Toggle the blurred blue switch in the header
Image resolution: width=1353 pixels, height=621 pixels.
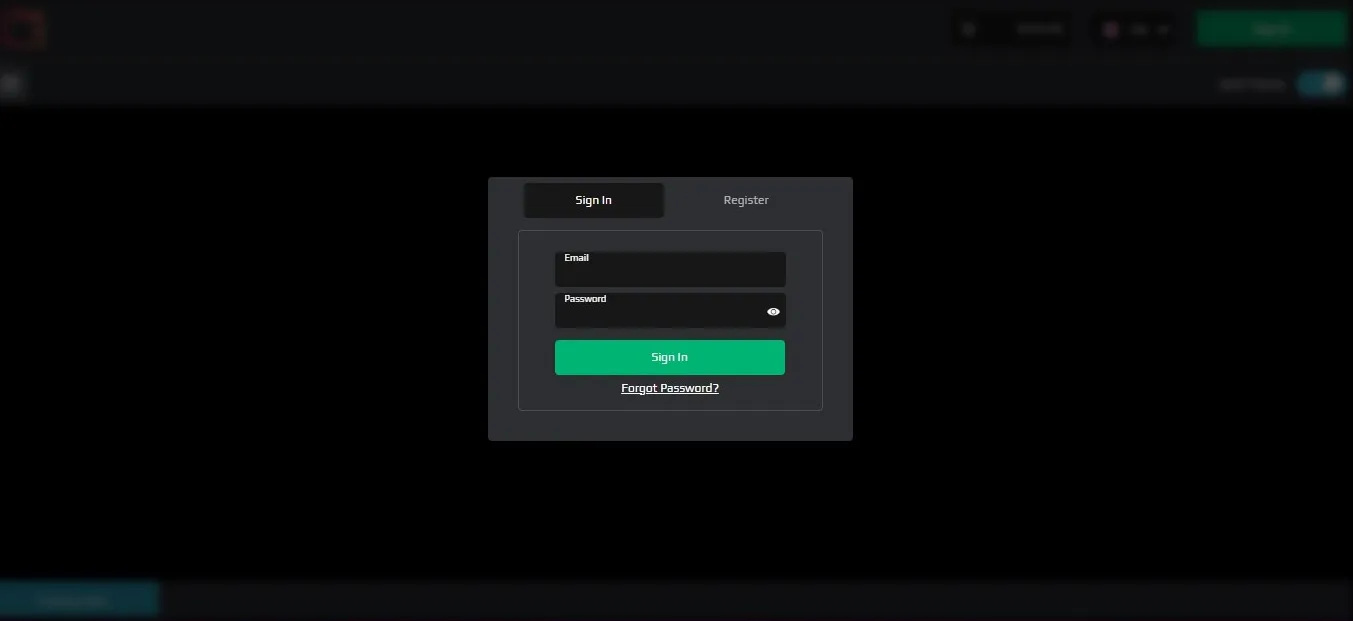1320,84
